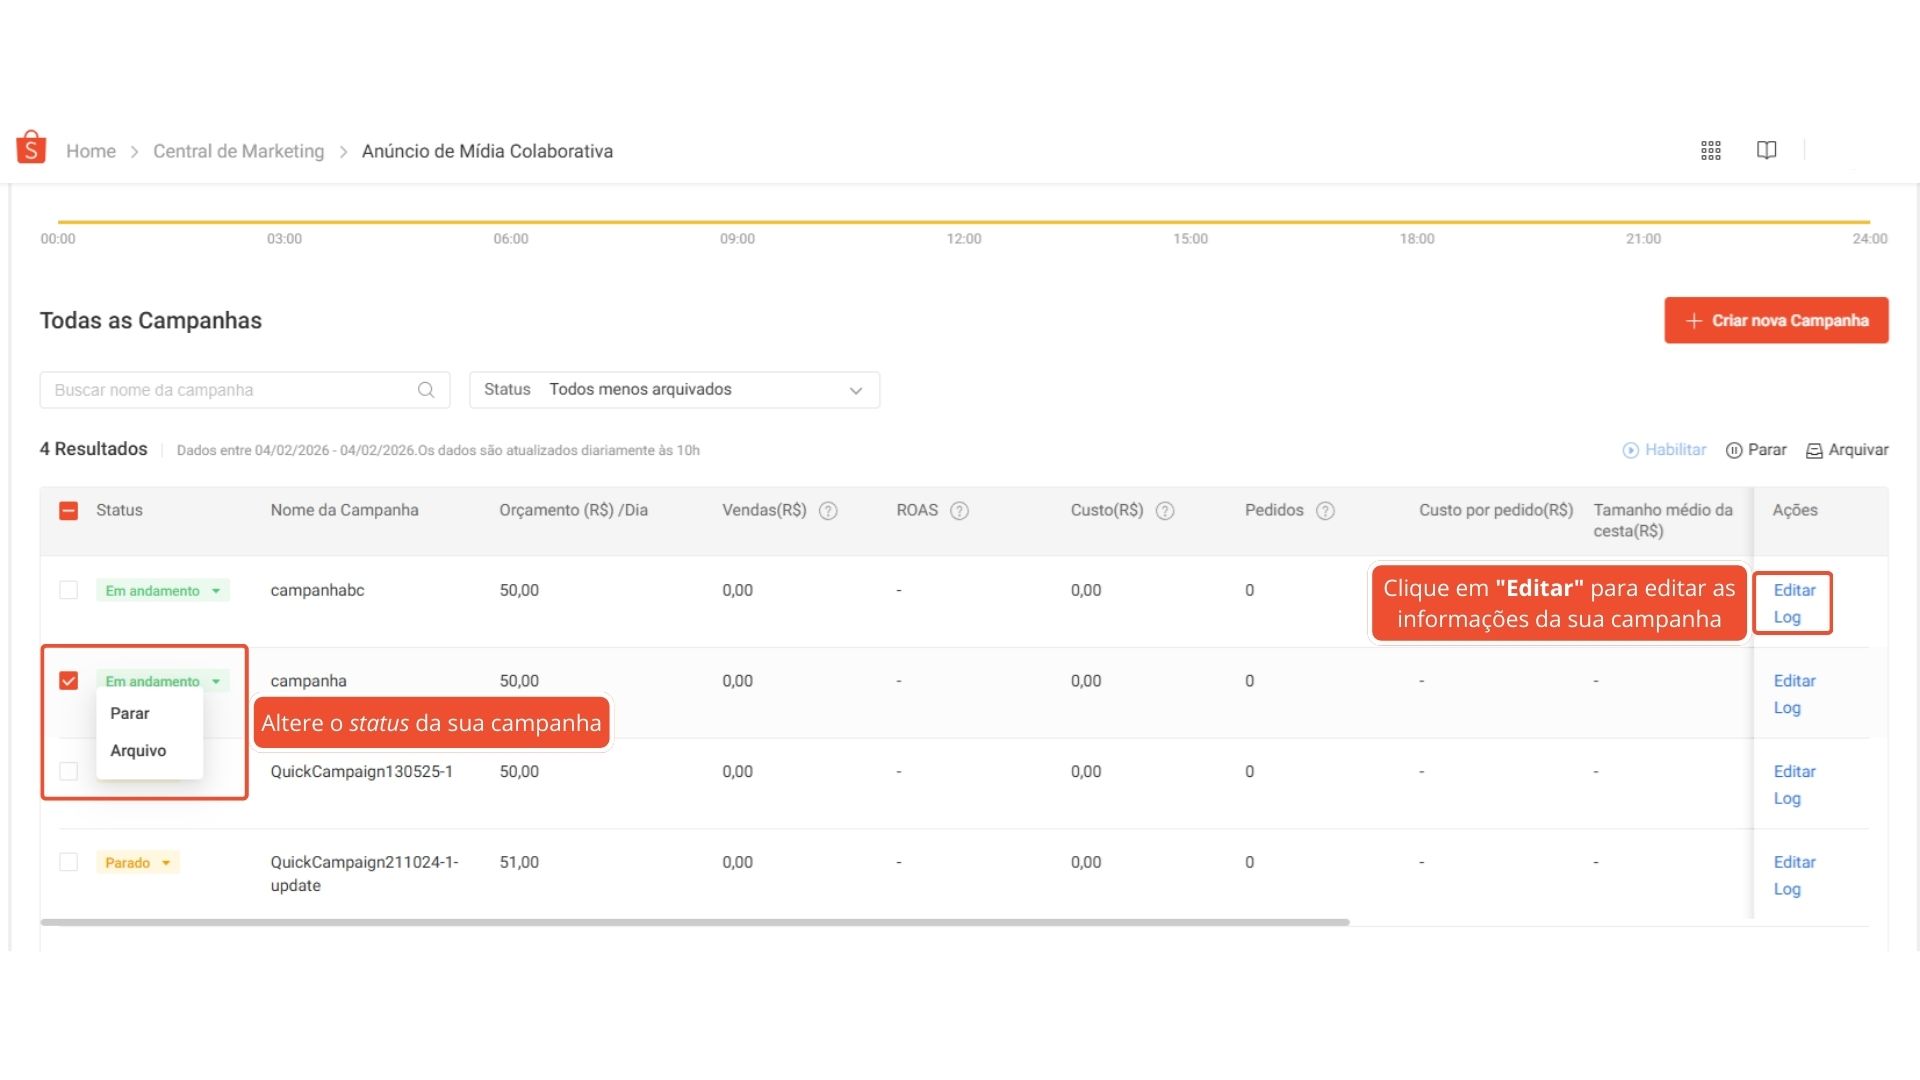Open the book guide icon

(1766, 150)
